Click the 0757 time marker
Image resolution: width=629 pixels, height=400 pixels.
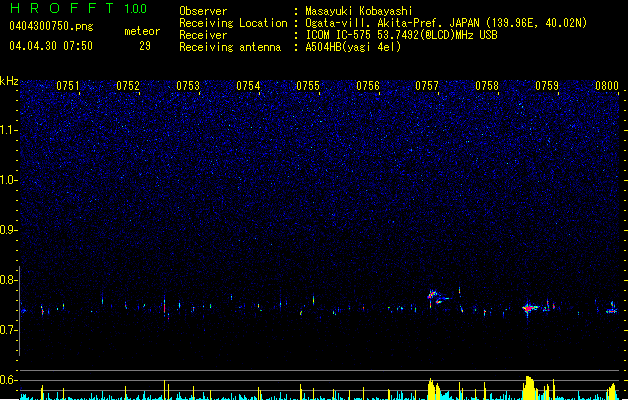[x=427, y=86]
